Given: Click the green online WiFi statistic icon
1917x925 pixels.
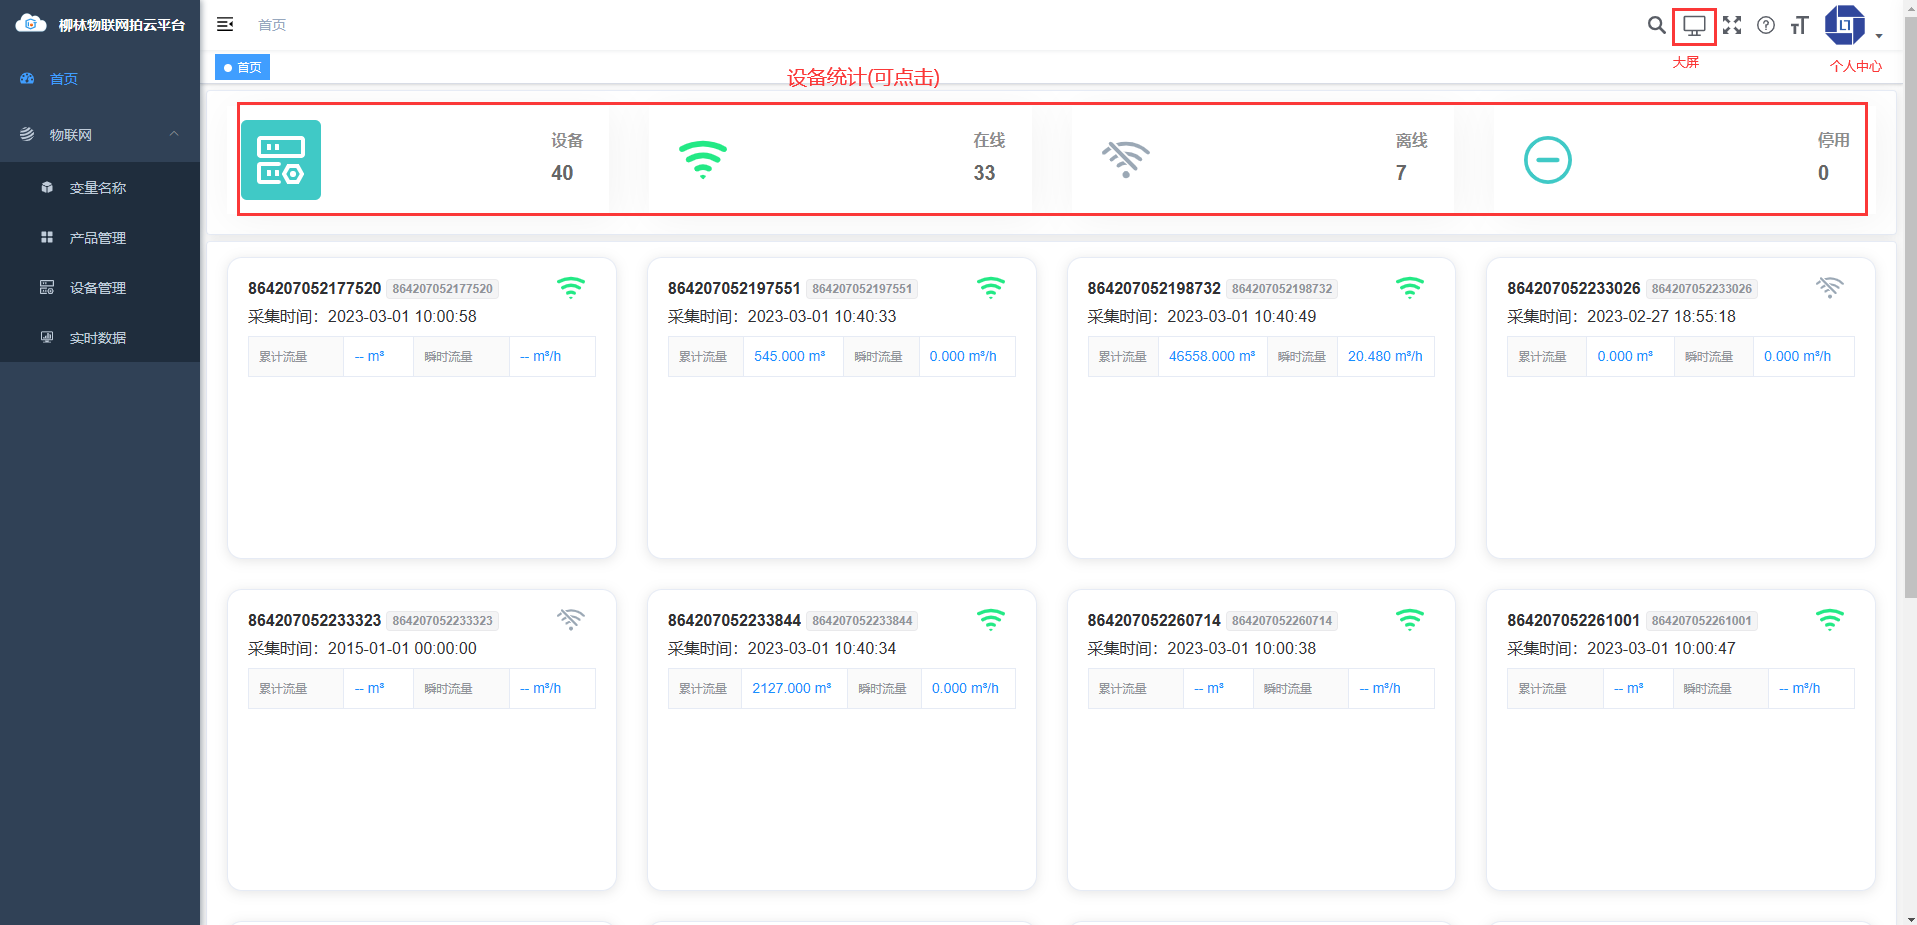Looking at the screenshot, I should tap(703, 160).
